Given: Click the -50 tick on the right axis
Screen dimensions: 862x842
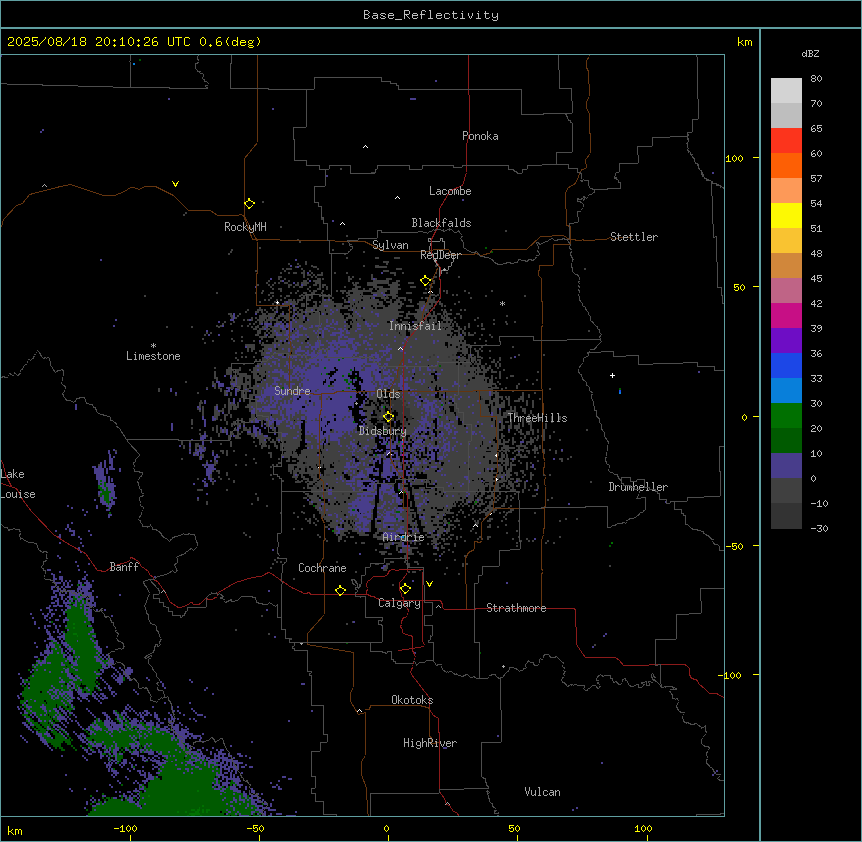Looking at the screenshot, I should [734, 546].
